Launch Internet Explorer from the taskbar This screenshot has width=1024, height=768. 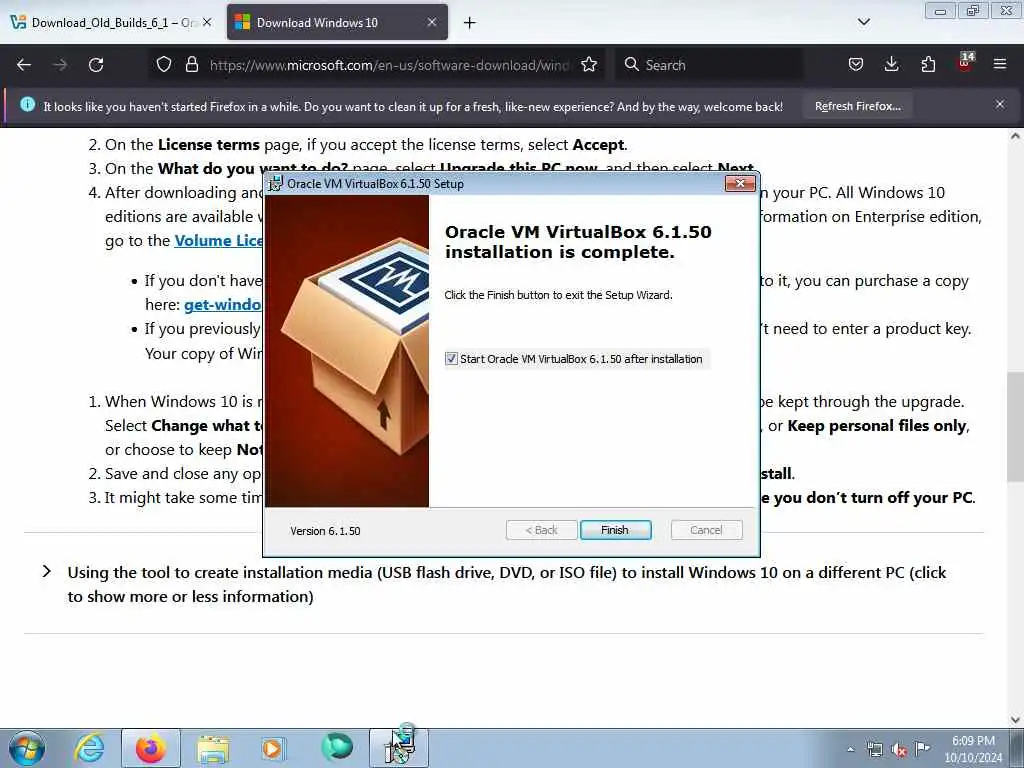pos(89,748)
